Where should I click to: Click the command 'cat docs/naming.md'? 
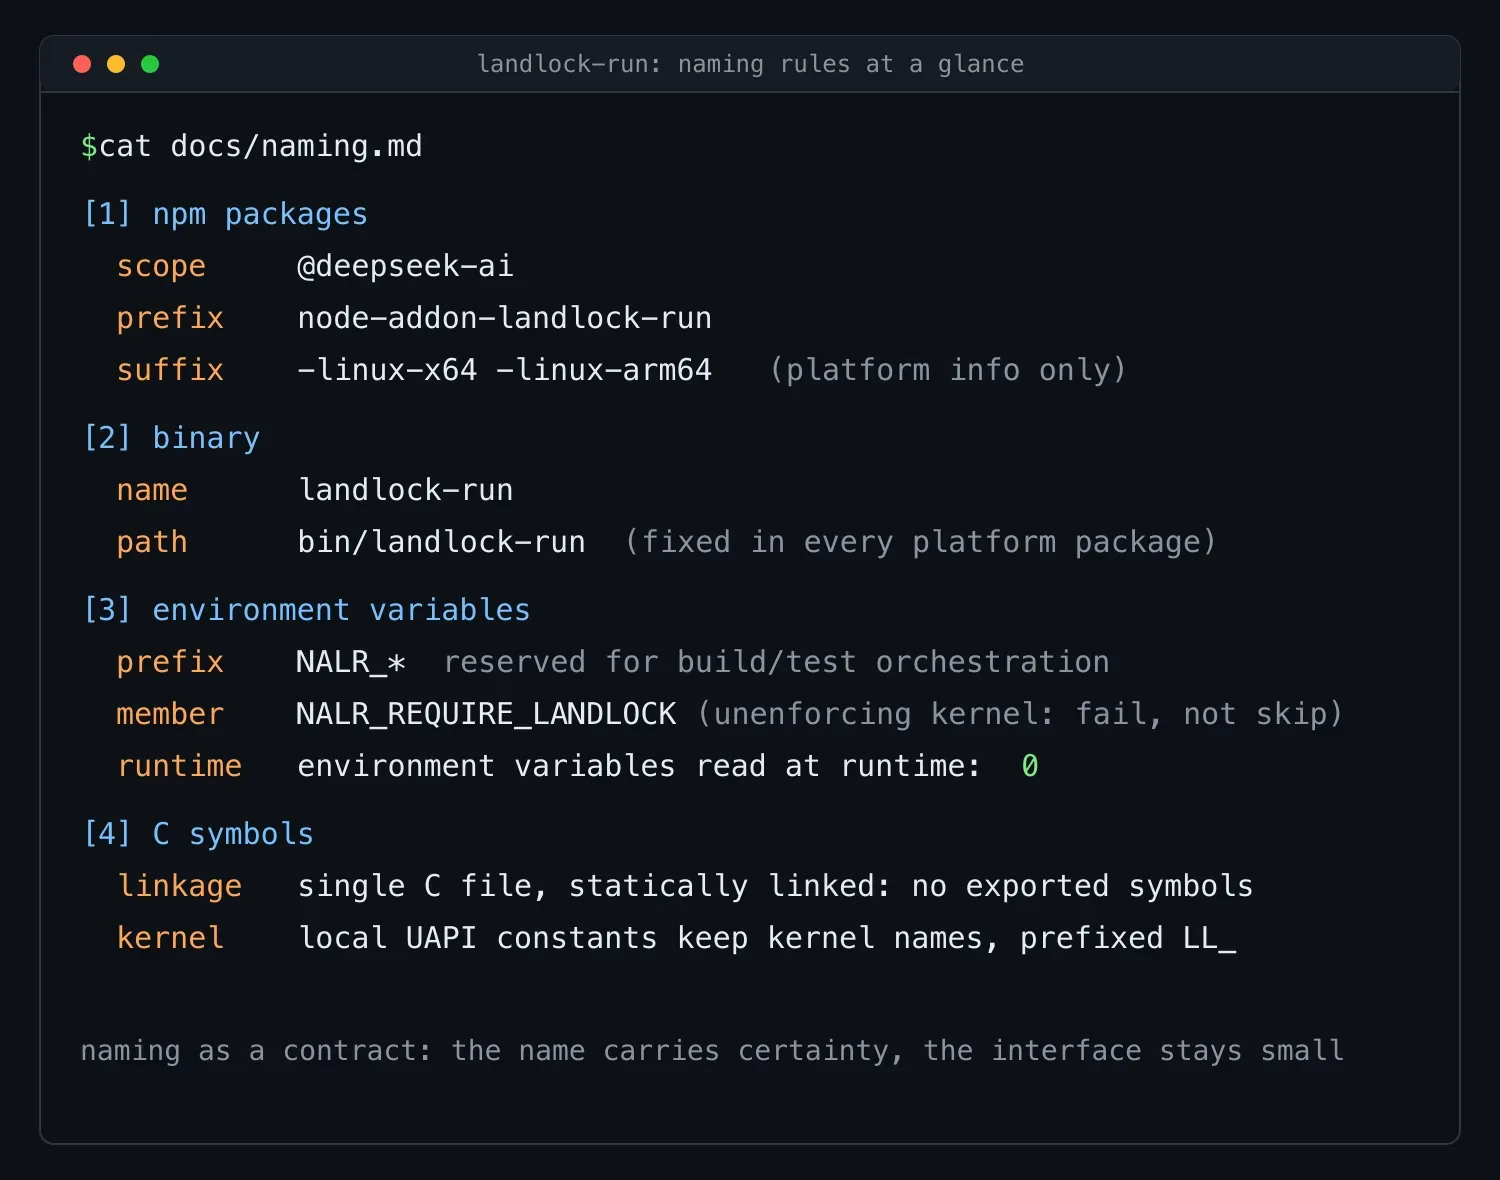[261, 146]
